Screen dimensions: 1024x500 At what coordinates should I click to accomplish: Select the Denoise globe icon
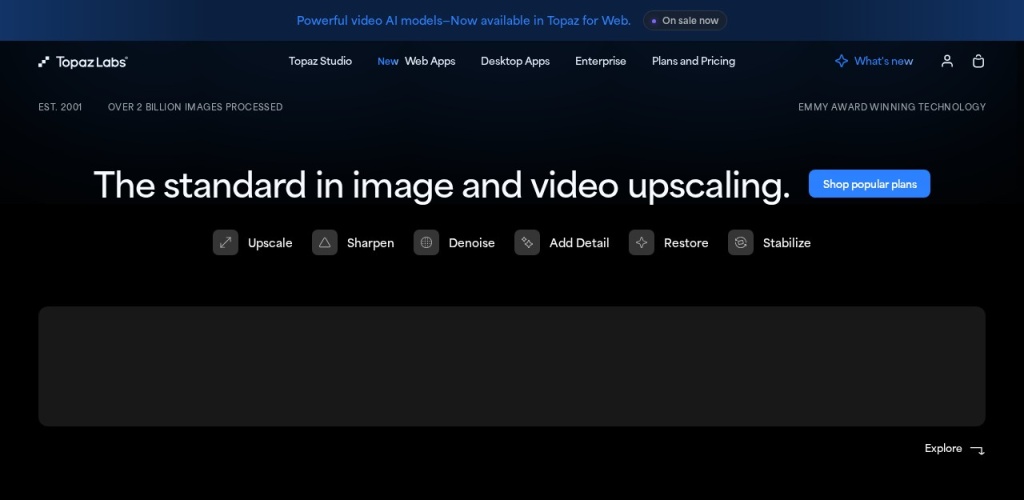426,243
